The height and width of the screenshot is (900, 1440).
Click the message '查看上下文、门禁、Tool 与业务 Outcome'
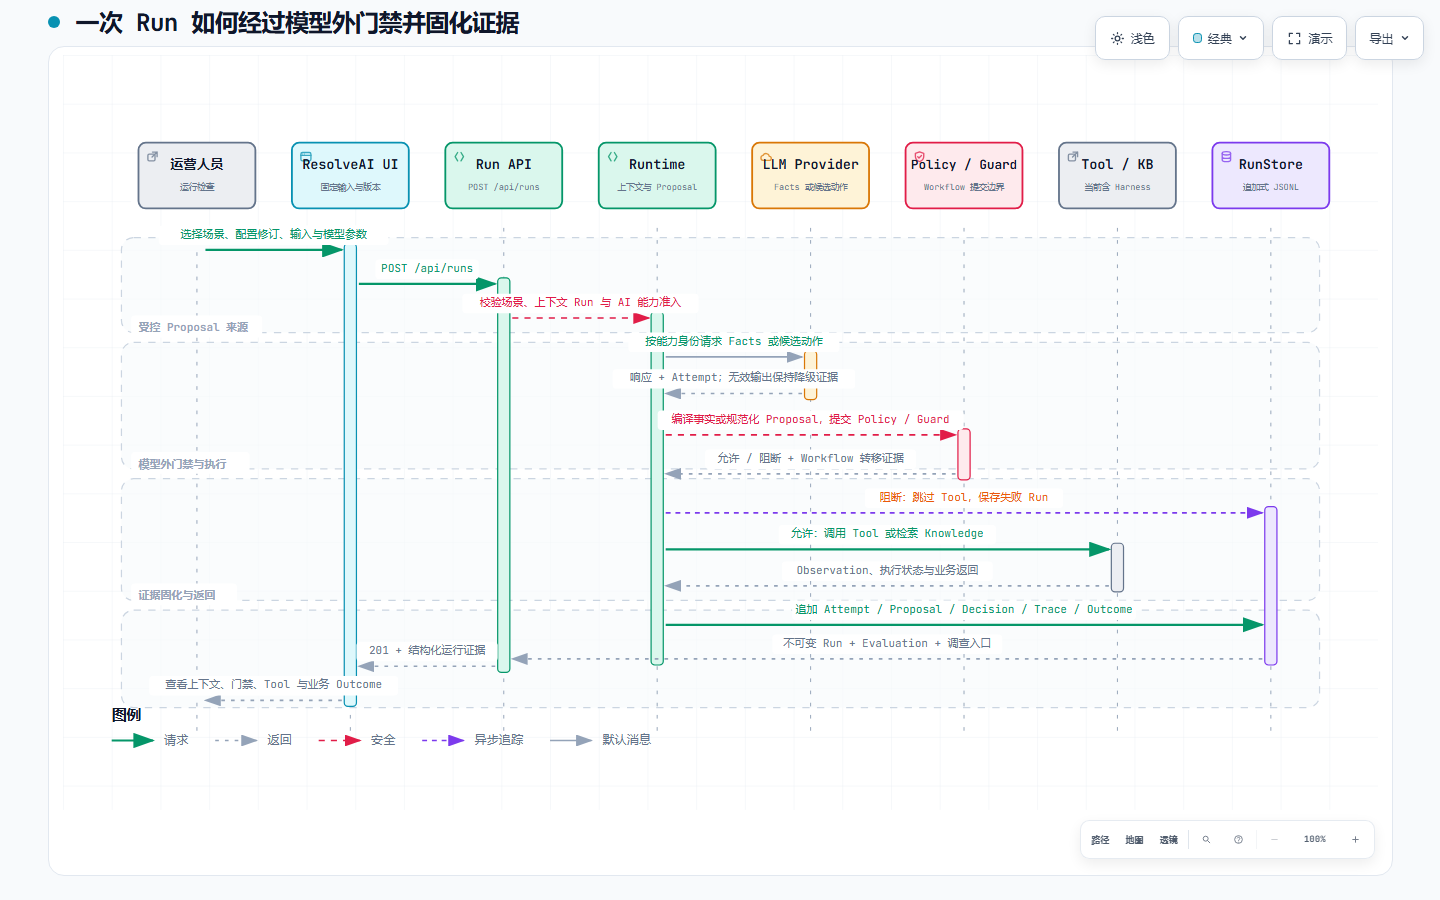pyautogui.click(x=274, y=684)
